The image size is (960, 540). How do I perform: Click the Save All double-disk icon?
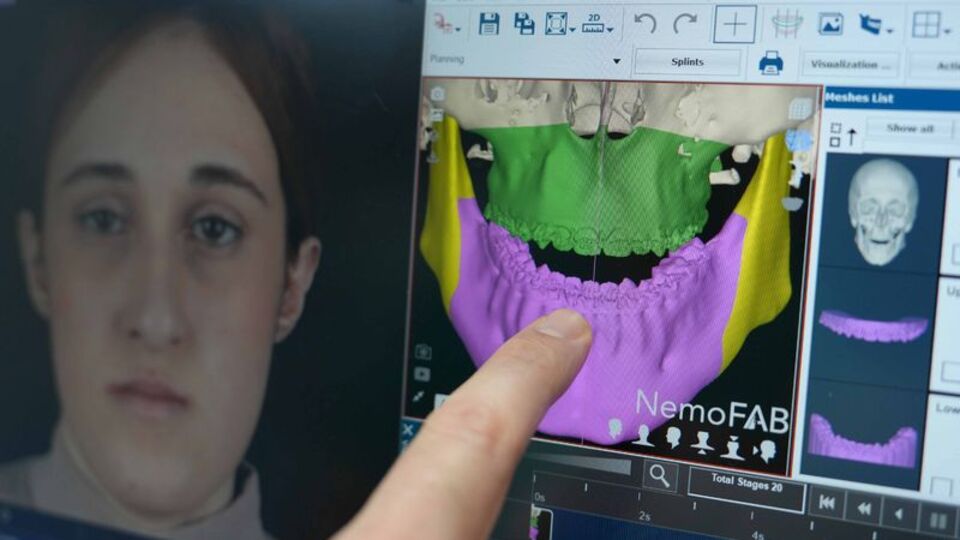523,24
